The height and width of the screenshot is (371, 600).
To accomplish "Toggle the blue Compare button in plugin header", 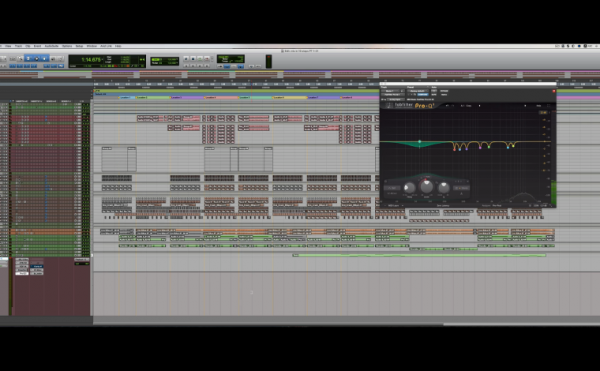I will [x=422, y=94].
